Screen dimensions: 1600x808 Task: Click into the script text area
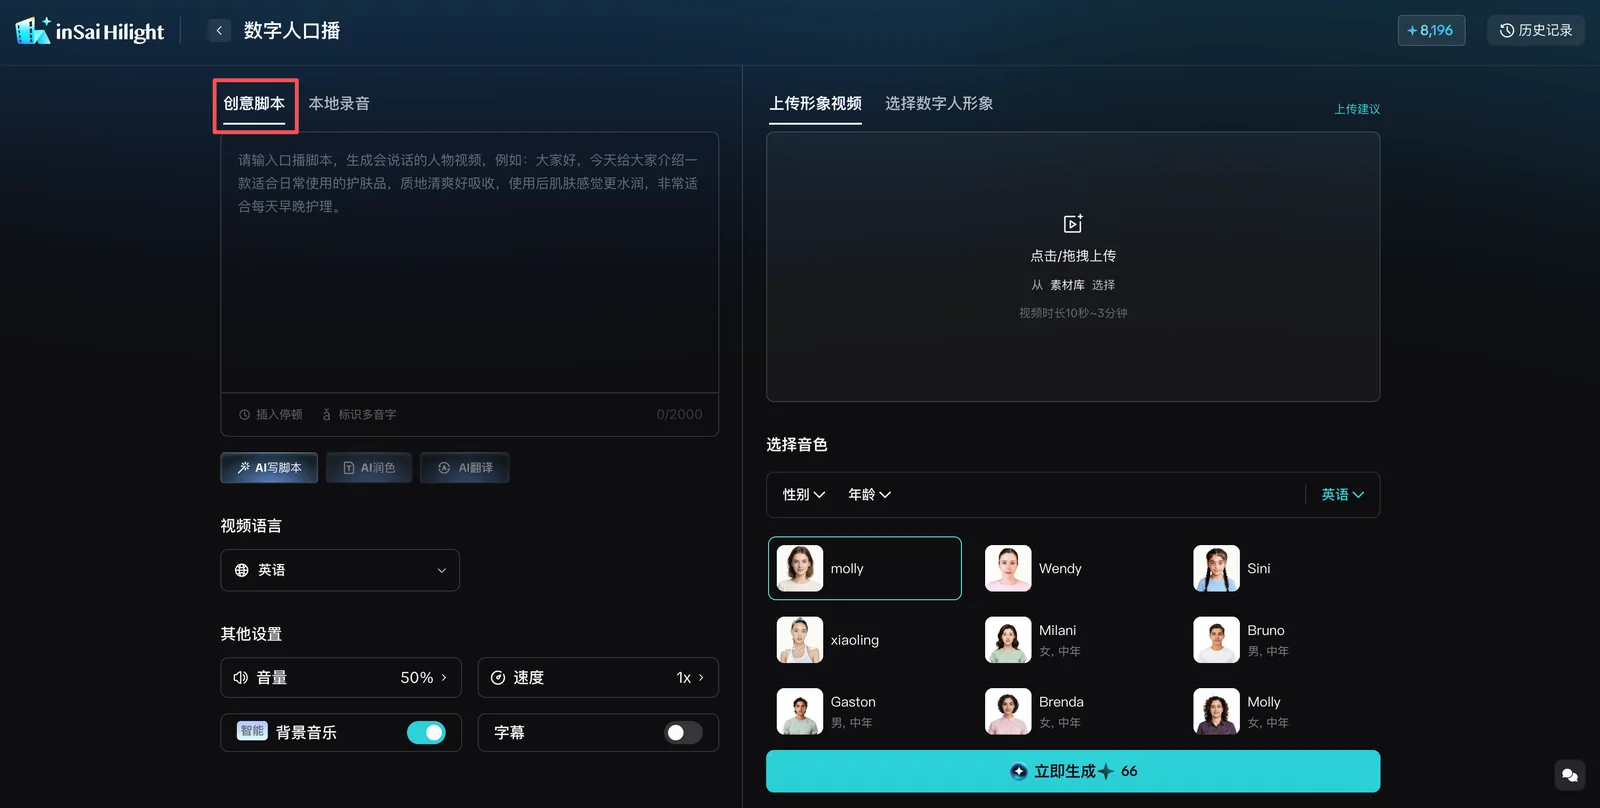pos(469,263)
